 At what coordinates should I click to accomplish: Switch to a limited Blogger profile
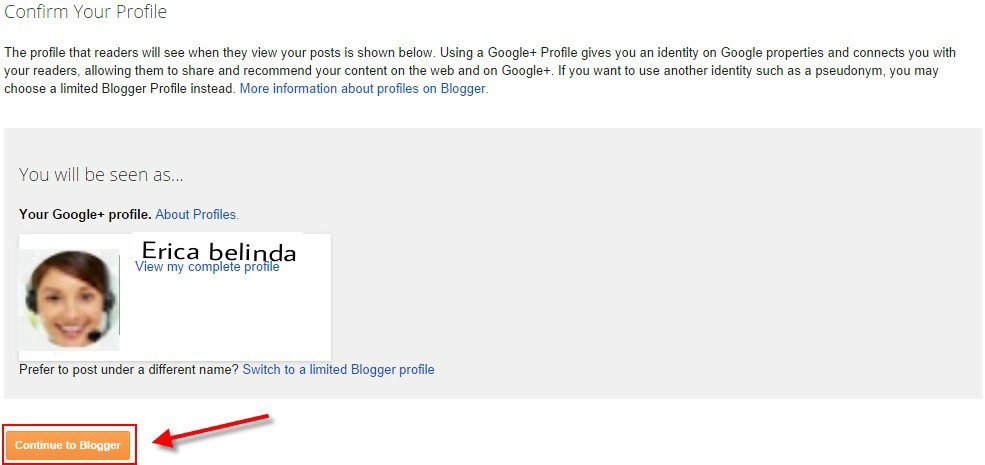[x=338, y=369]
